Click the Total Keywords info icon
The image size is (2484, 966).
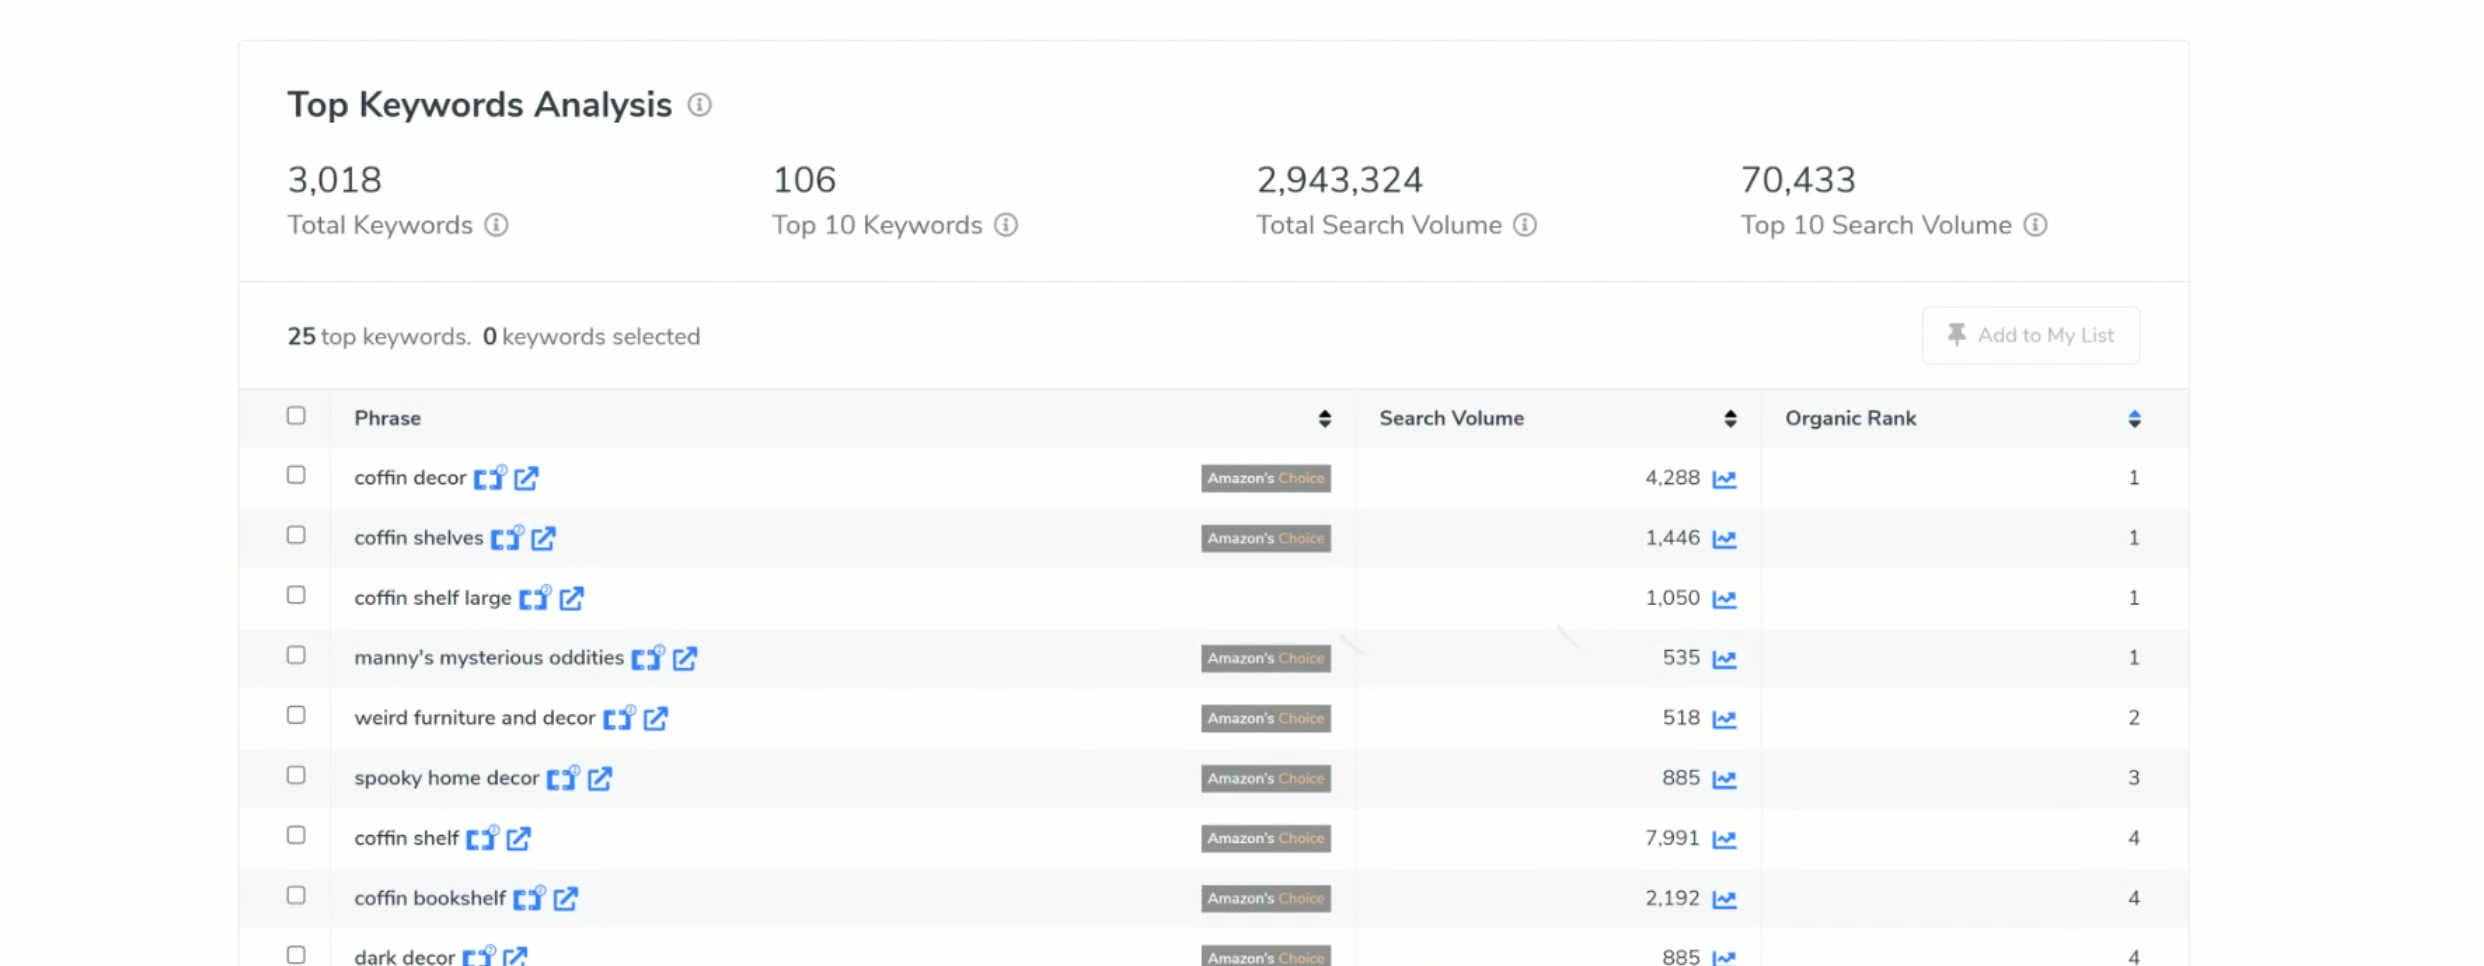click(x=496, y=225)
